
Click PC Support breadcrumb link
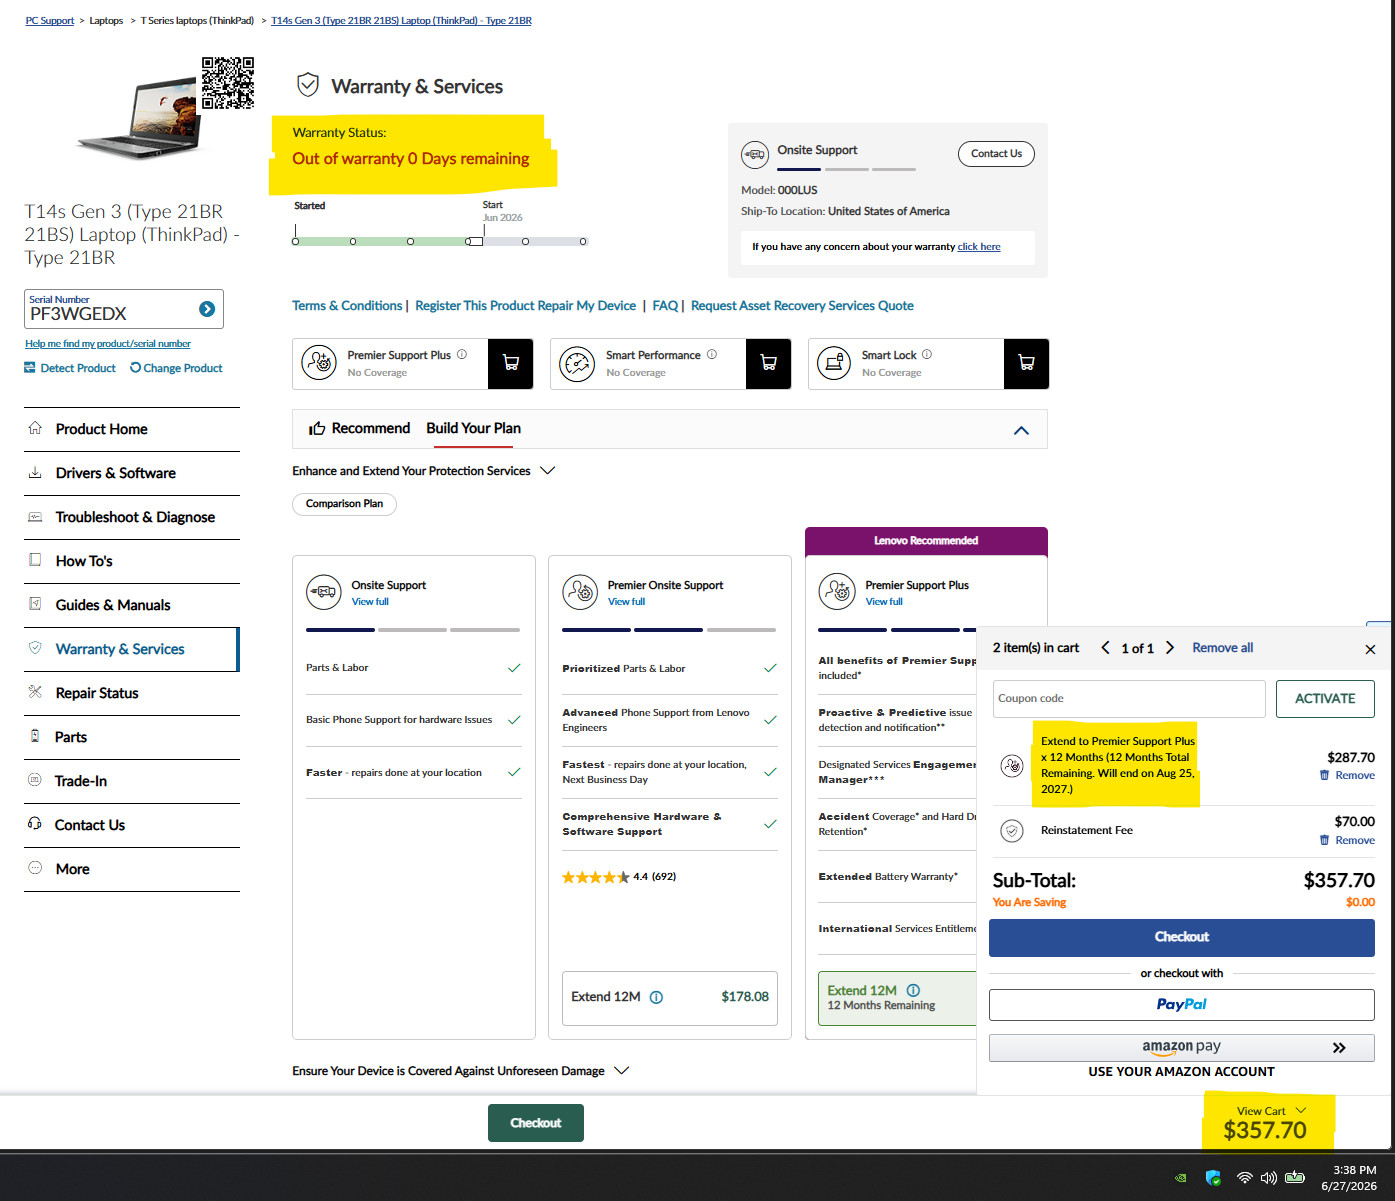(x=50, y=20)
